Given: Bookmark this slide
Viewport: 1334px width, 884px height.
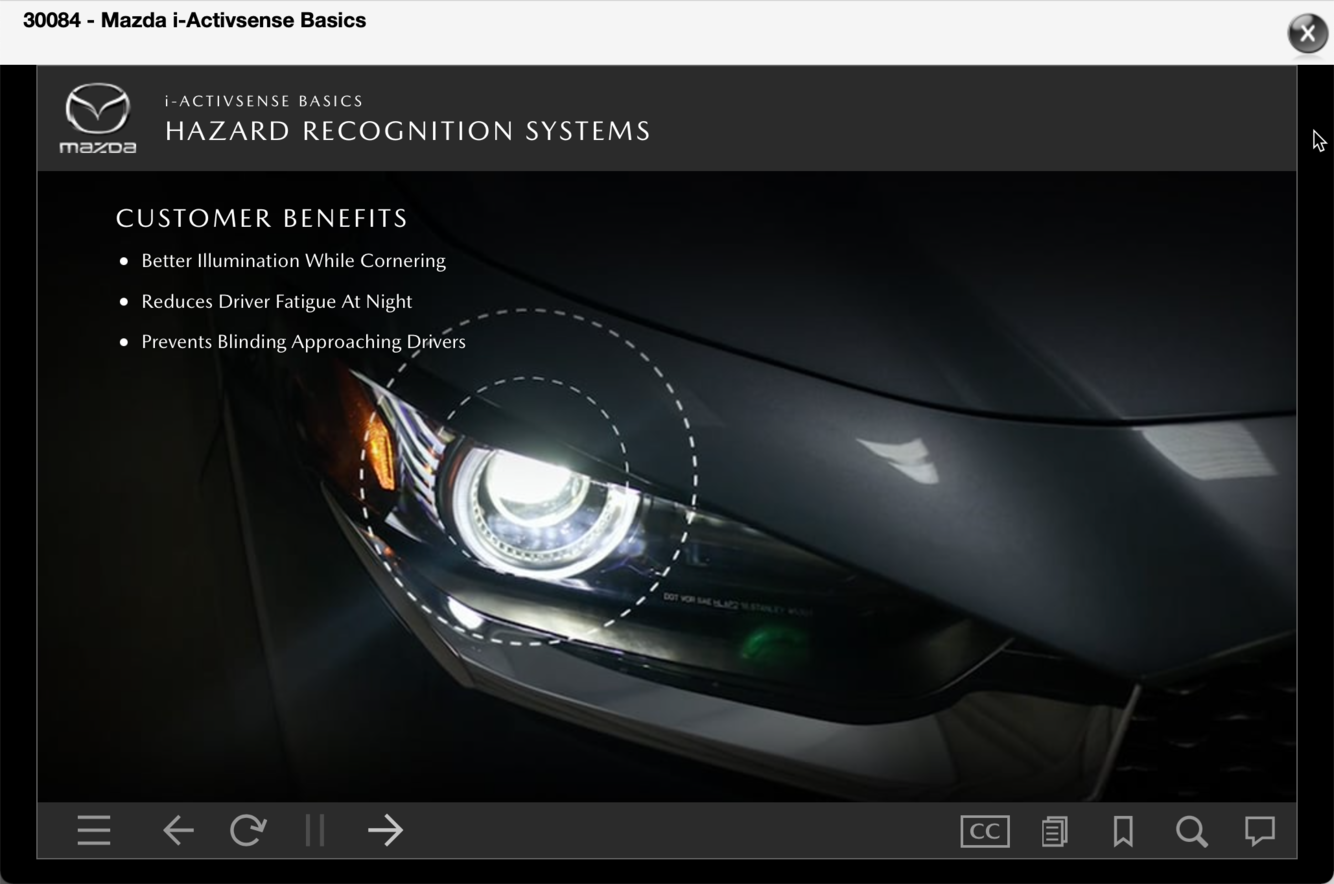Looking at the screenshot, I should [1123, 831].
